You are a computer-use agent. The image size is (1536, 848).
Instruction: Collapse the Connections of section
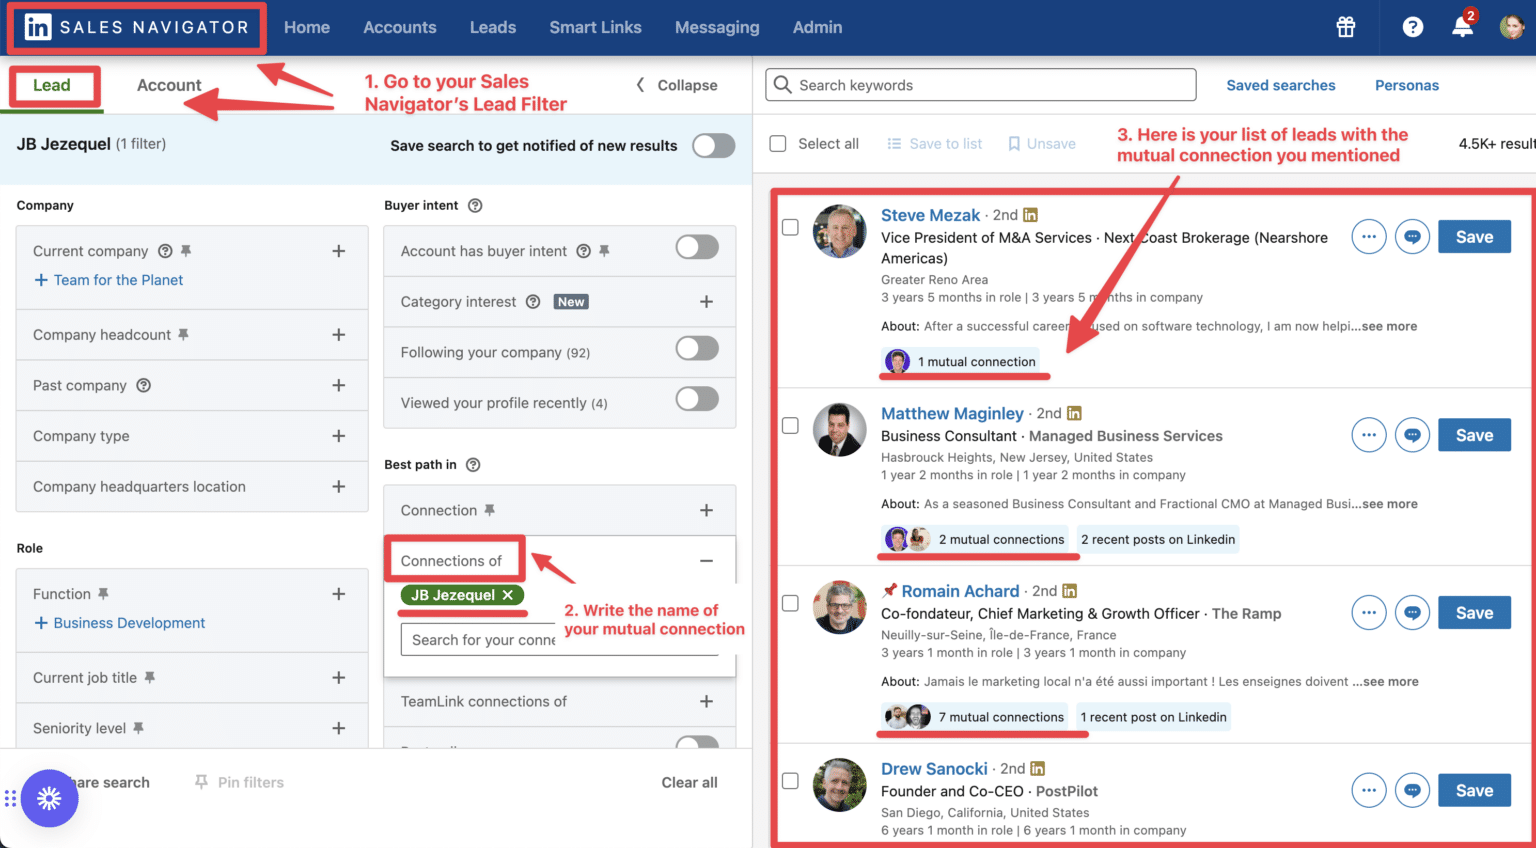[706, 560]
